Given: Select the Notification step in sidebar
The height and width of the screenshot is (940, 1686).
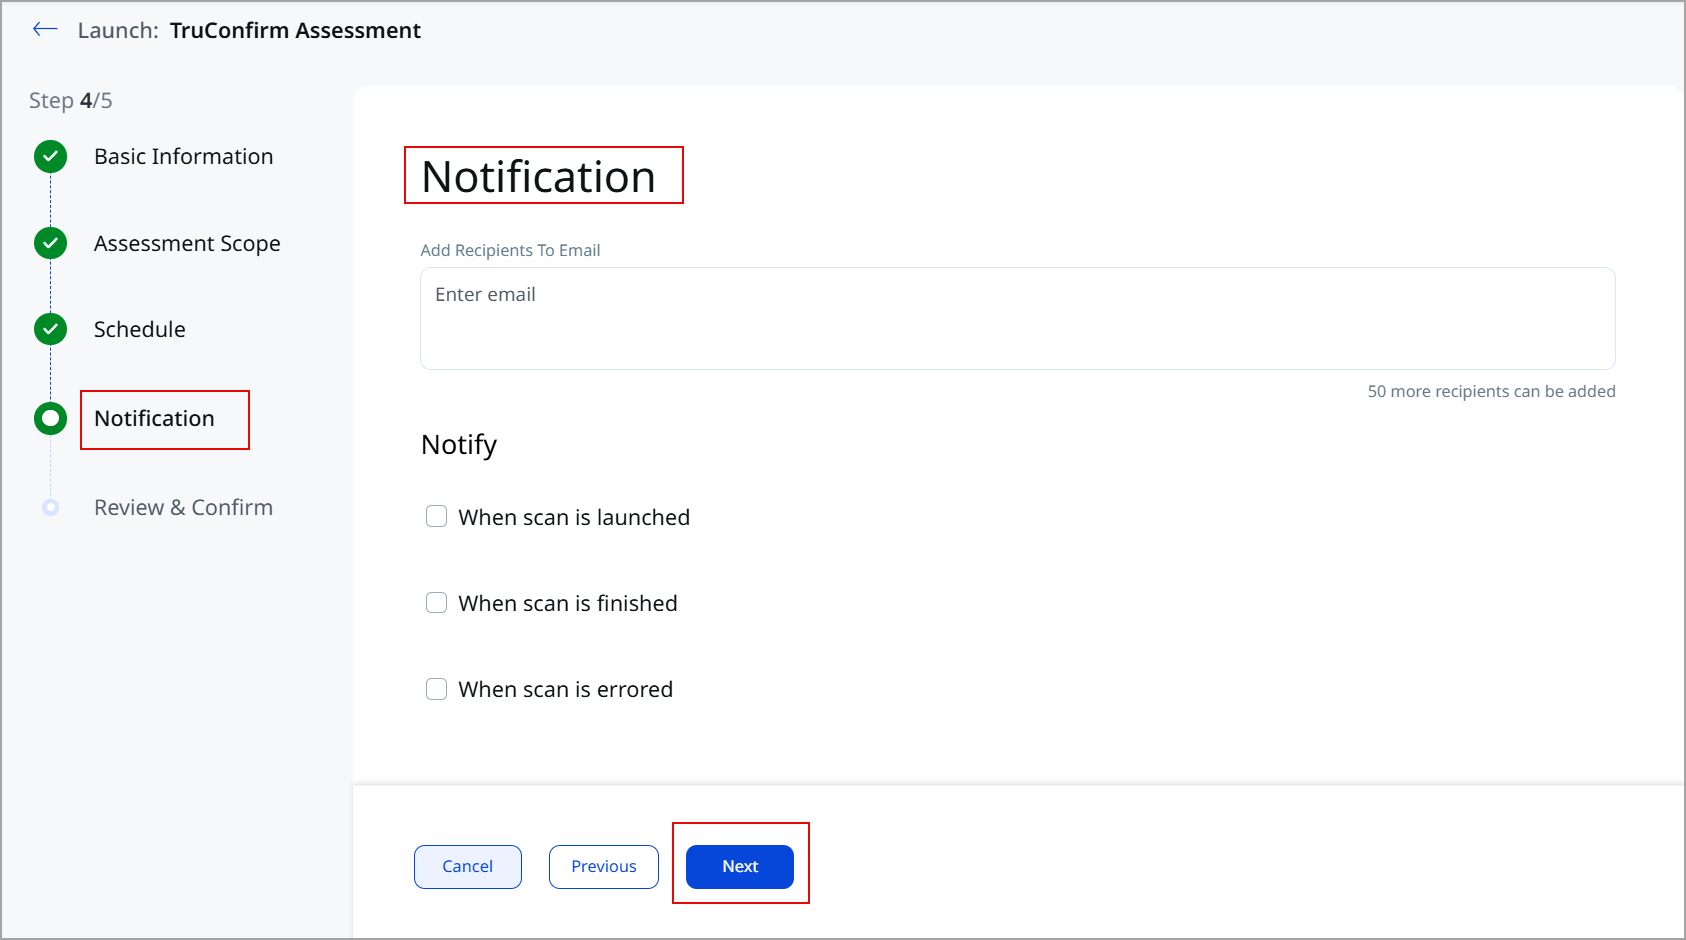Looking at the screenshot, I should pyautogui.click(x=154, y=418).
